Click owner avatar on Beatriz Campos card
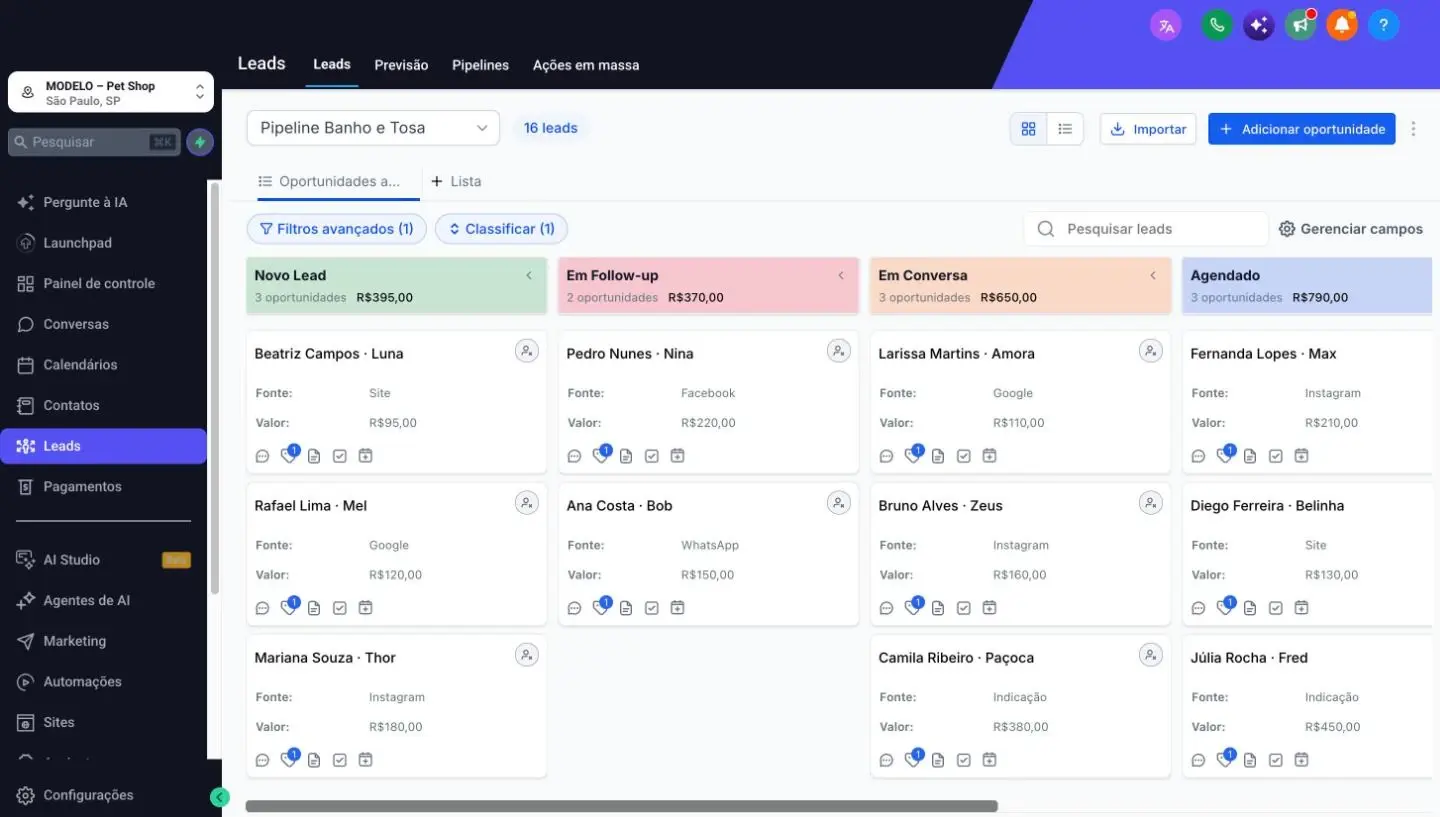 click(x=527, y=351)
